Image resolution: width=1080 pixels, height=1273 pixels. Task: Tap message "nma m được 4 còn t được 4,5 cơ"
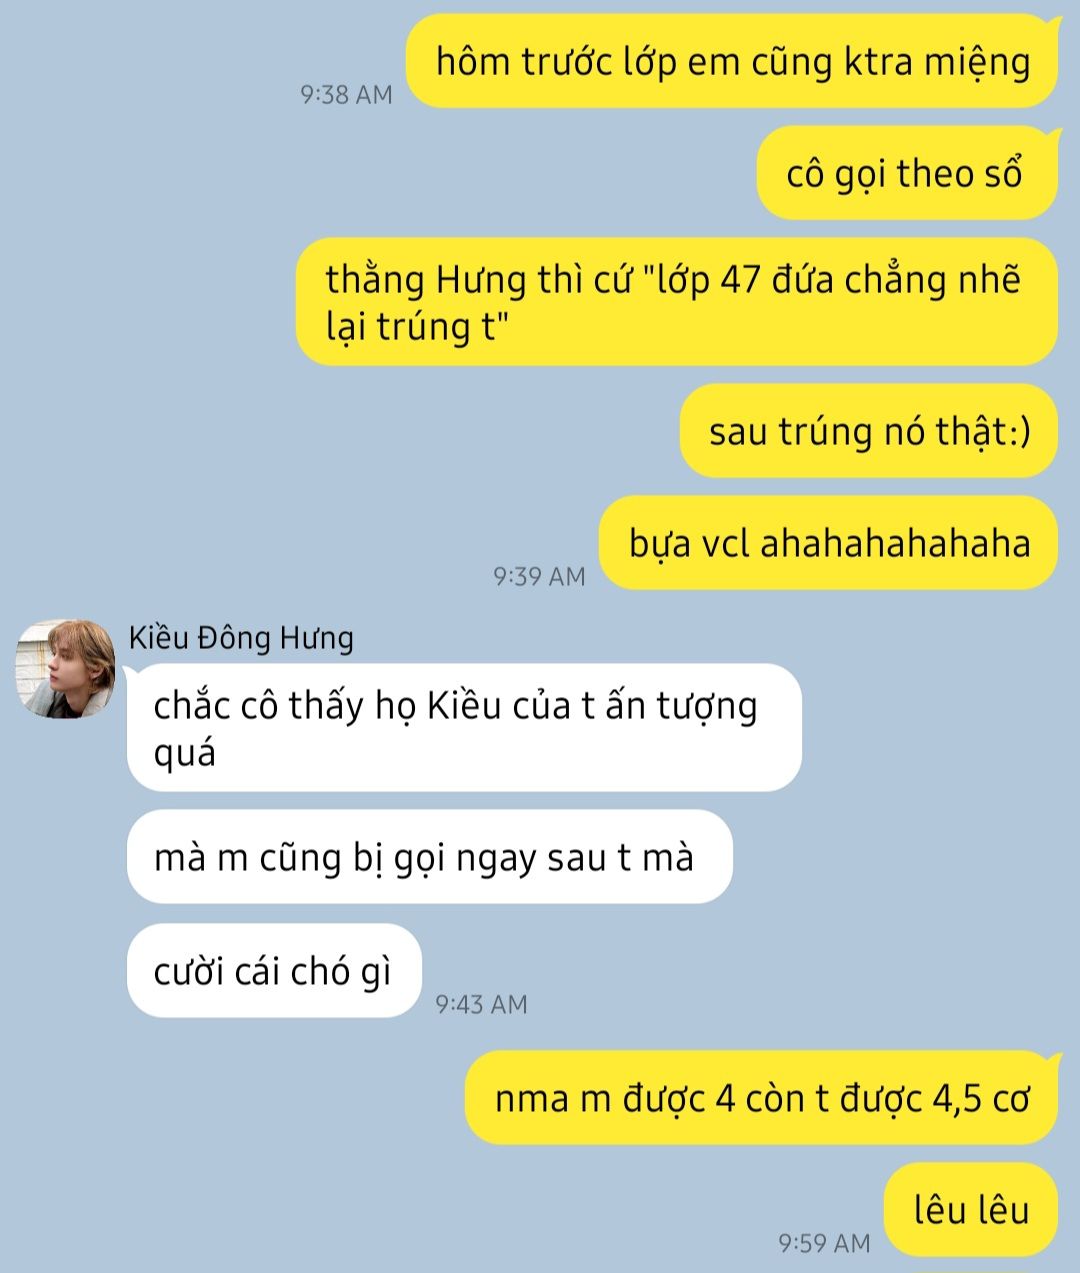click(x=761, y=1098)
